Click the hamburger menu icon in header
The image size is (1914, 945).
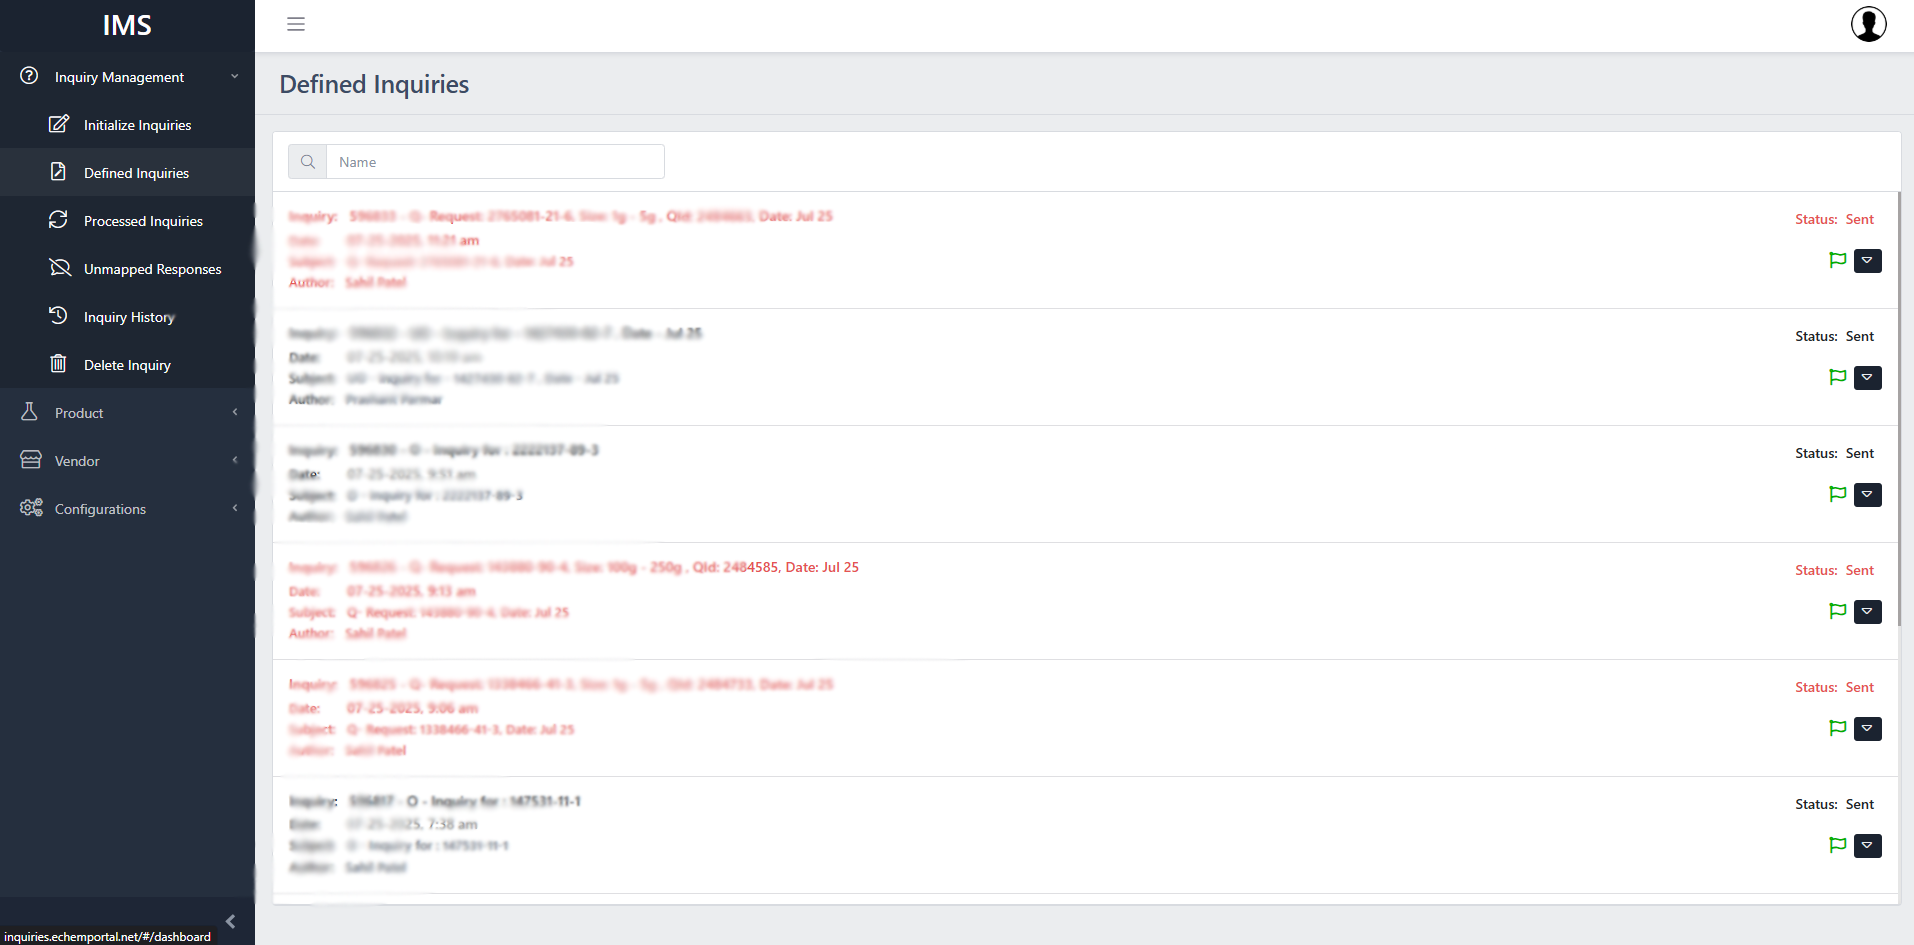tap(296, 24)
